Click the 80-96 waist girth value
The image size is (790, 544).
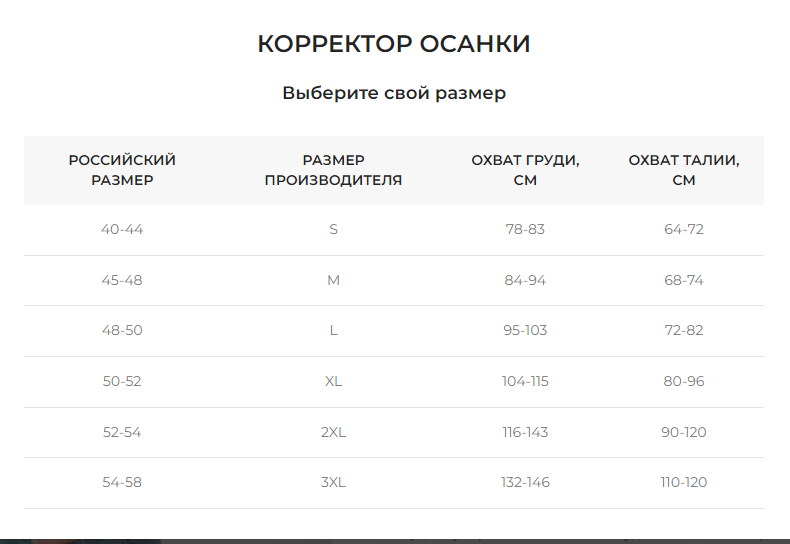coord(684,381)
